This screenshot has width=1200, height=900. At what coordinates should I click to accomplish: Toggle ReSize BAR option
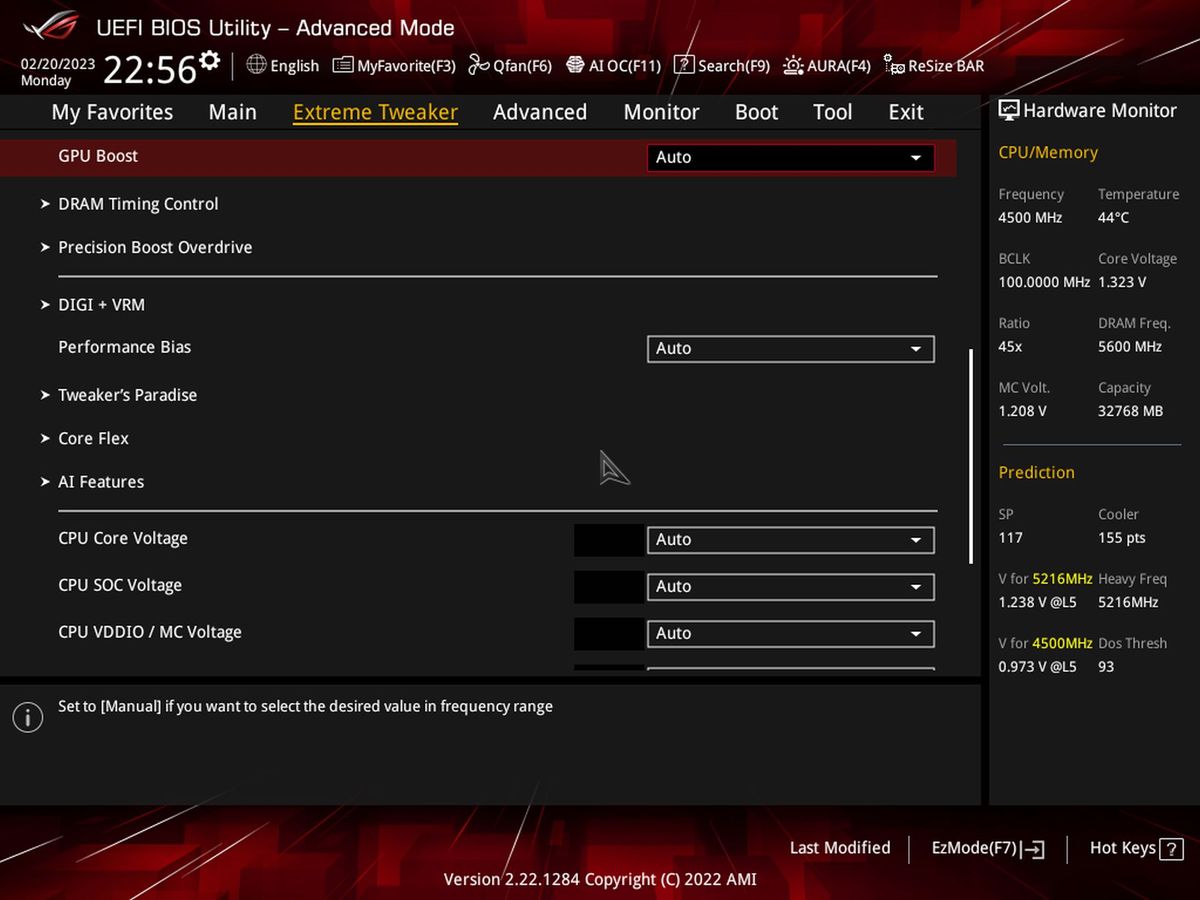pyautogui.click(x=934, y=66)
